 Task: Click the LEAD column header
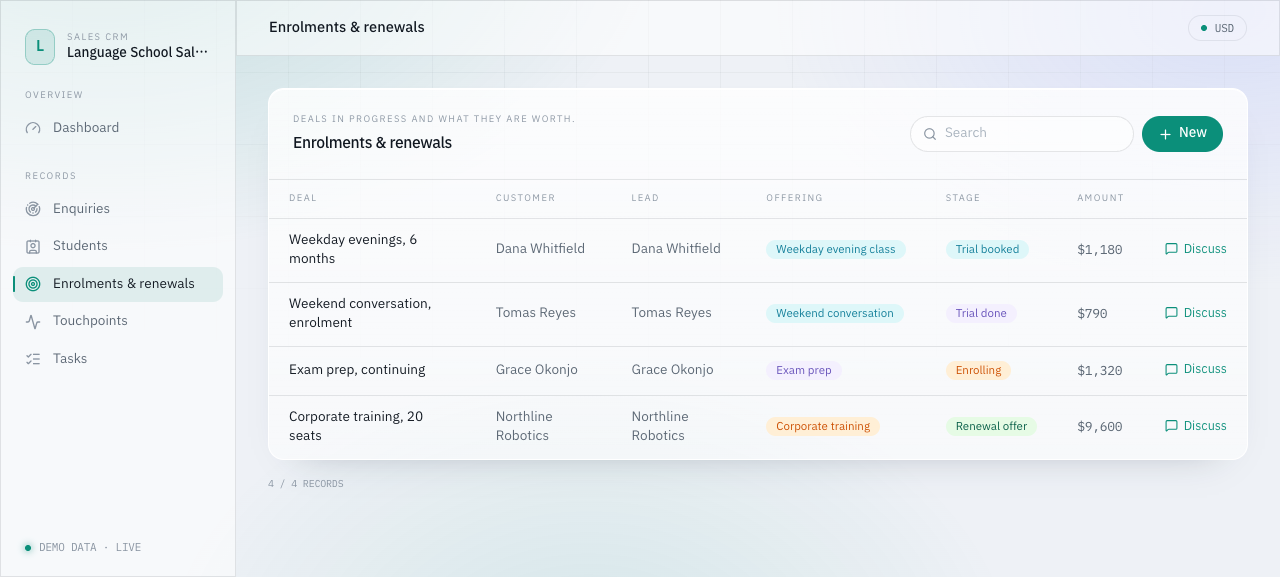pyautogui.click(x=645, y=198)
